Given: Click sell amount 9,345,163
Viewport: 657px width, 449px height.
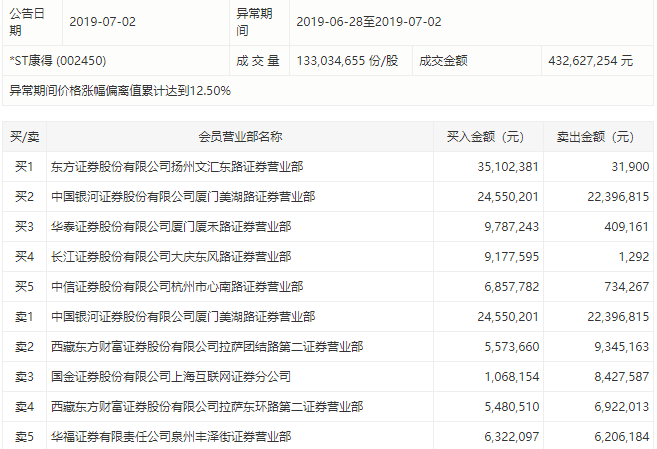Looking at the screenshot, I should [x=622, y=347].
